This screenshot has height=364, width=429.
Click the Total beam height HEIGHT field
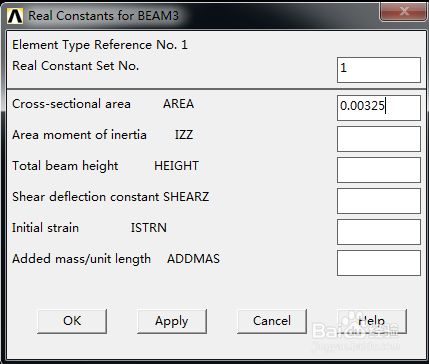[x=379, y=170]
